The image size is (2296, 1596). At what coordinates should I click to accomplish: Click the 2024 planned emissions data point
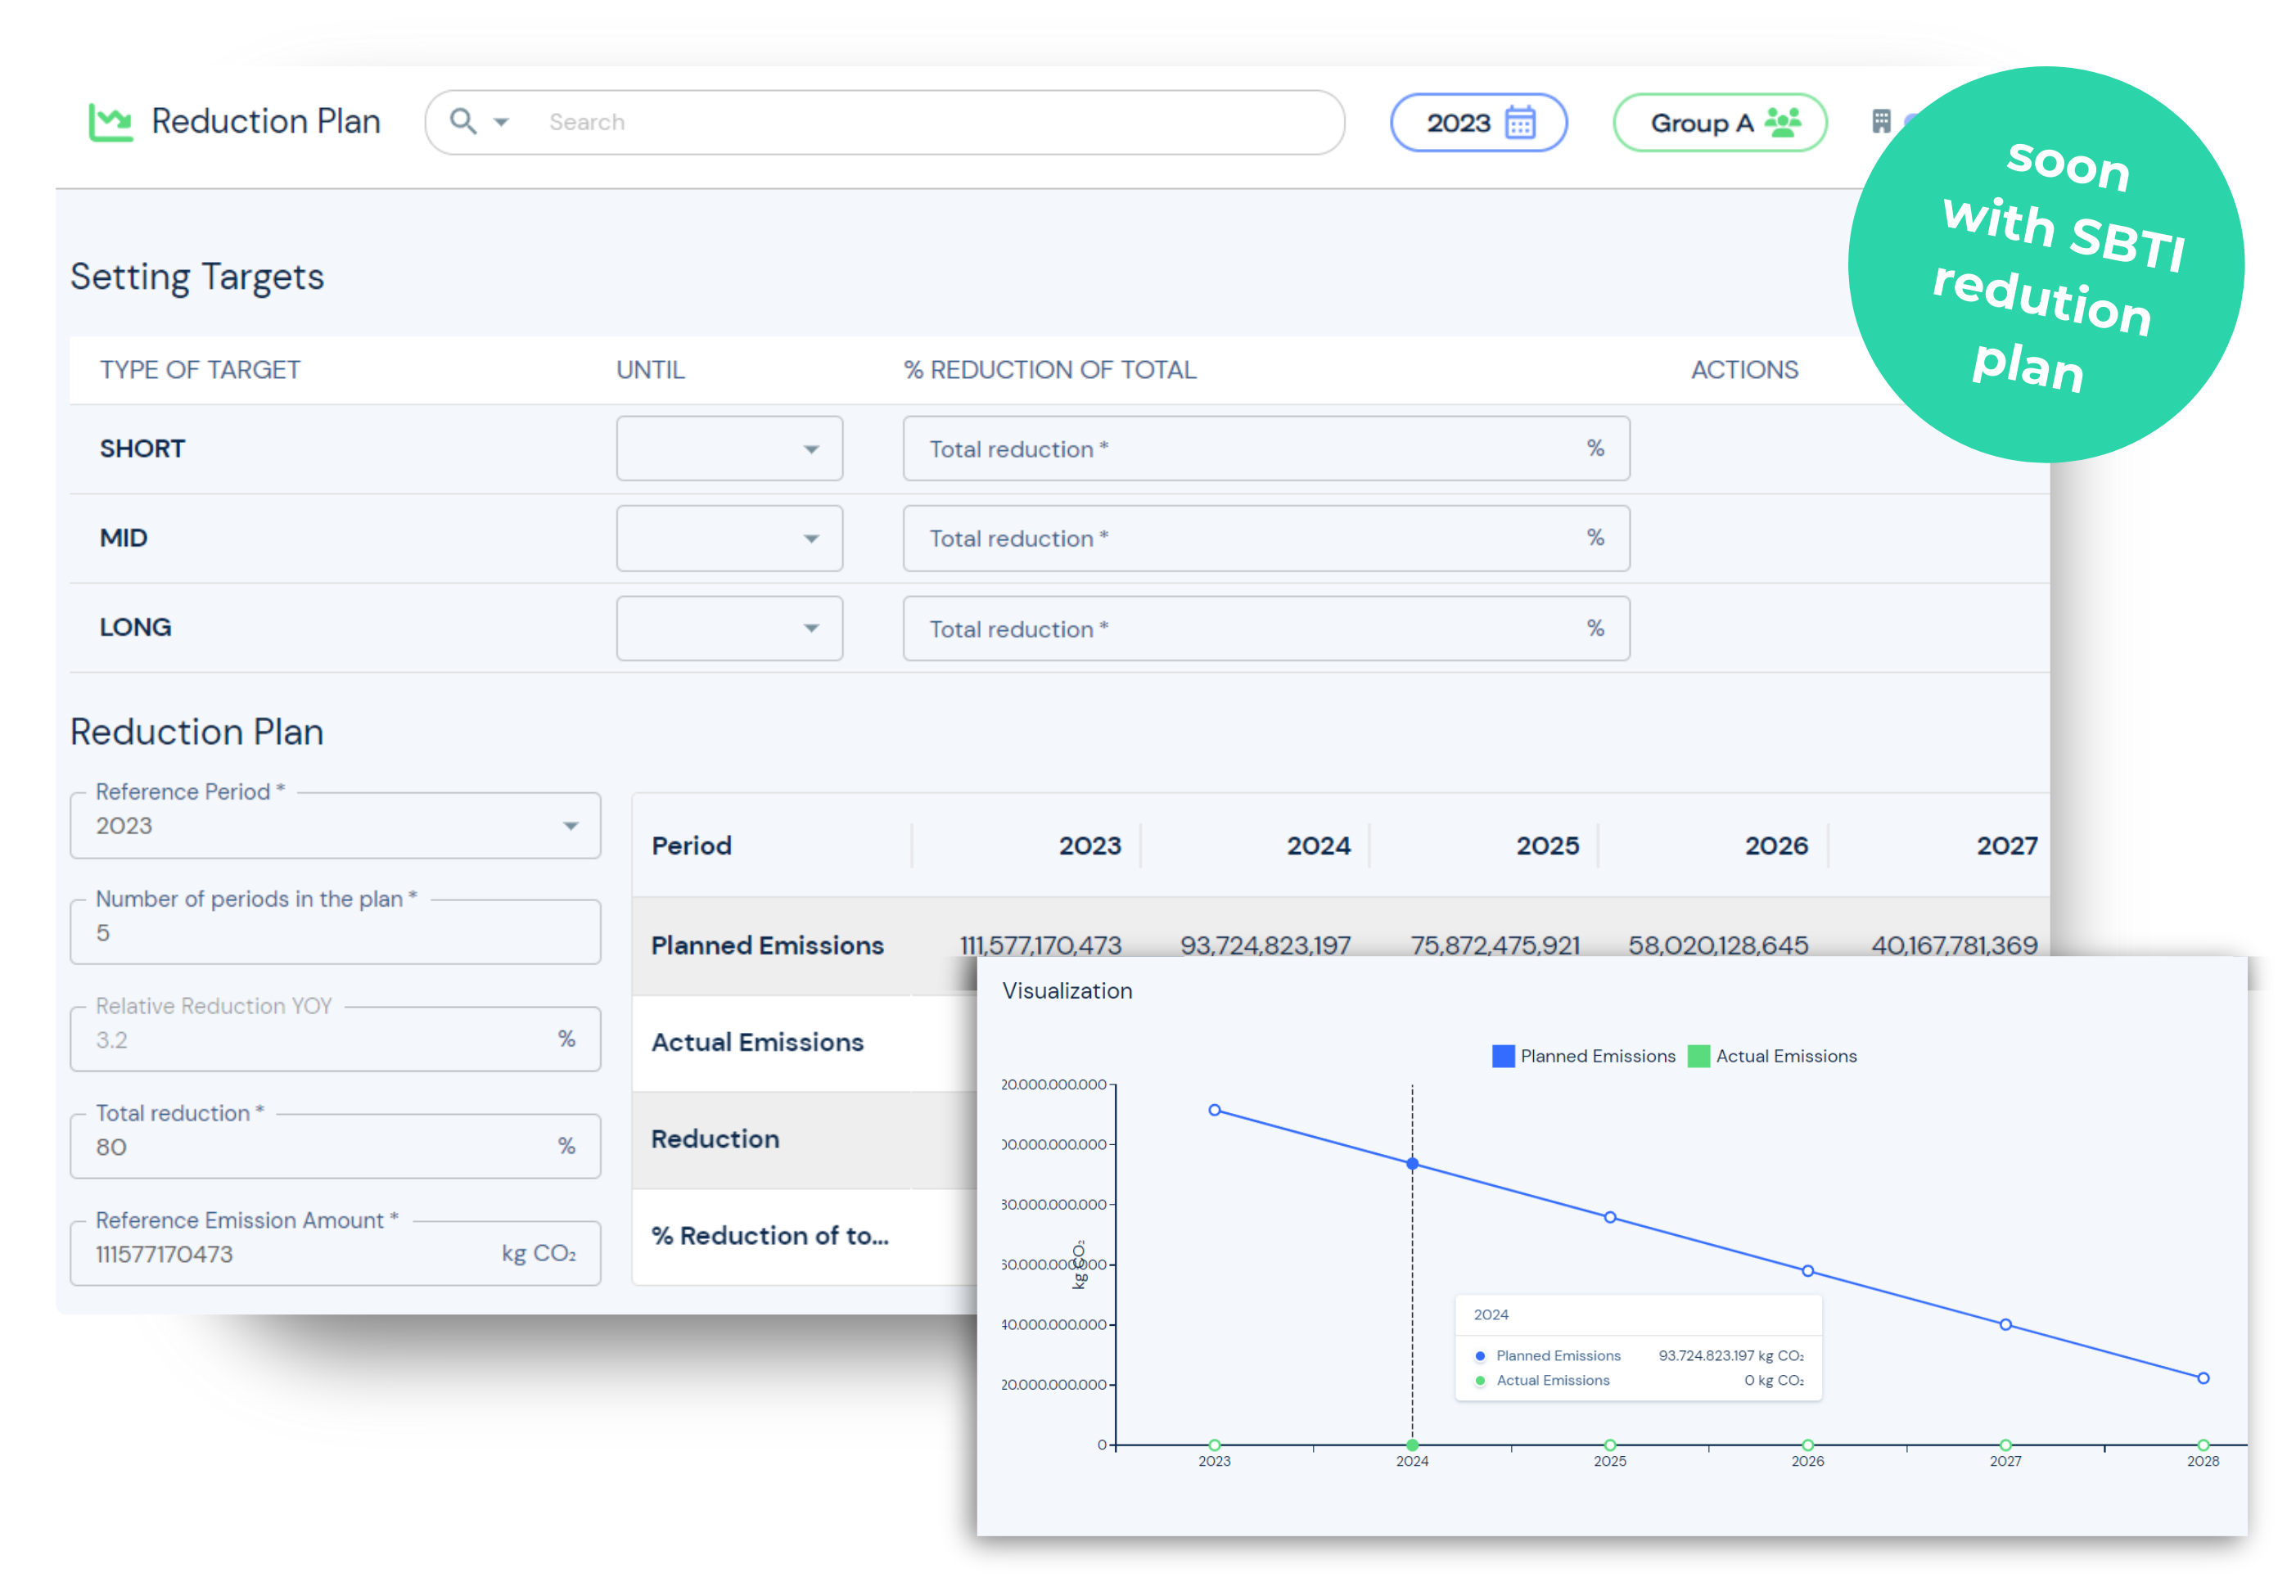[1412, 1164]
